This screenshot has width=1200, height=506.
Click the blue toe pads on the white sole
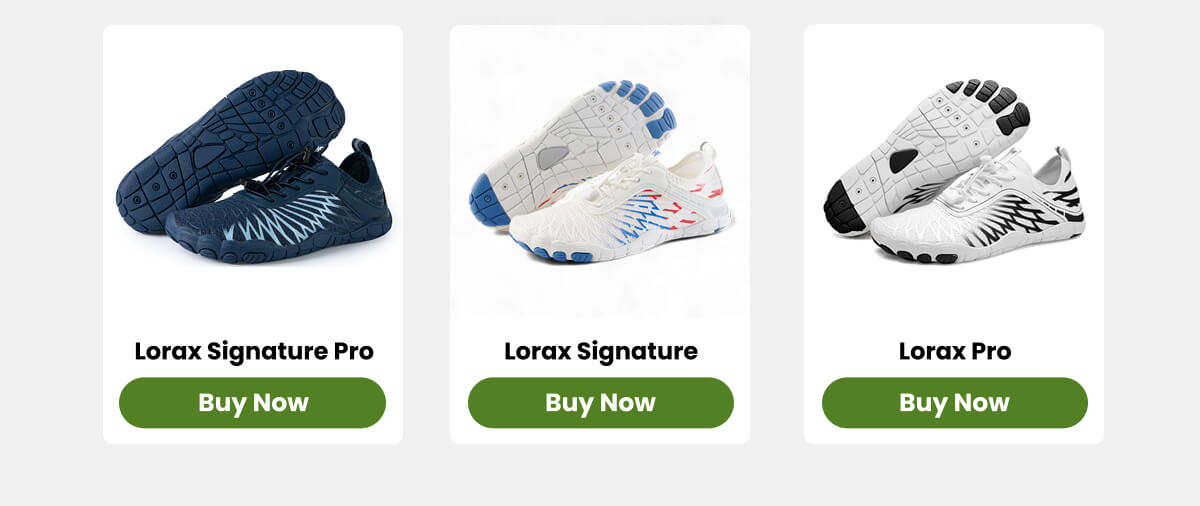pyautogui.click(x=638, y=105)
